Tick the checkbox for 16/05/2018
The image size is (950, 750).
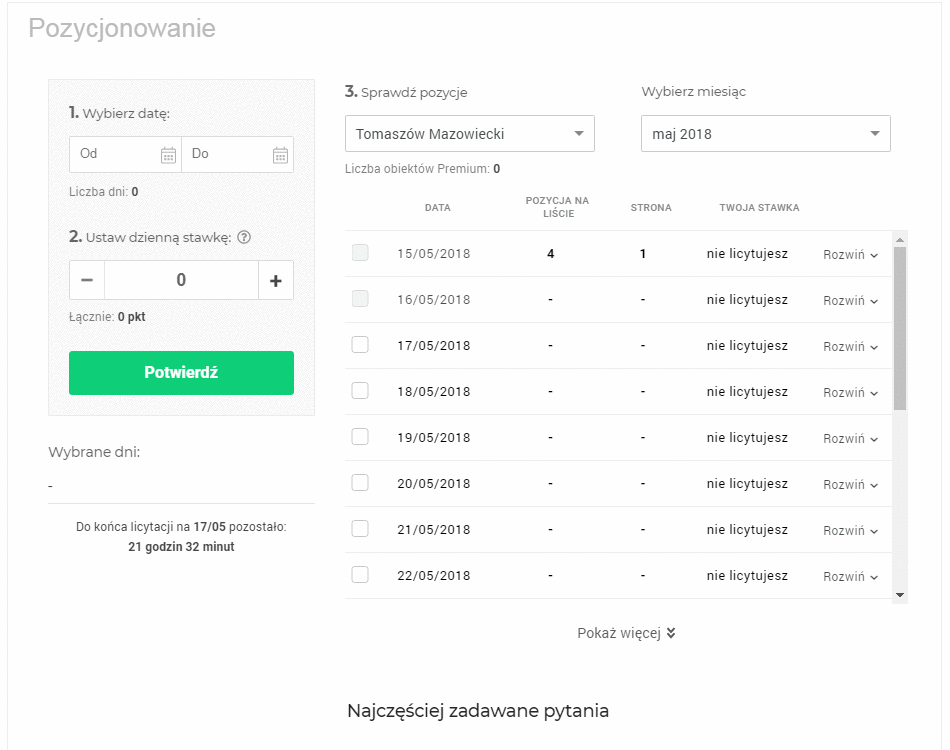click(360, 299)
